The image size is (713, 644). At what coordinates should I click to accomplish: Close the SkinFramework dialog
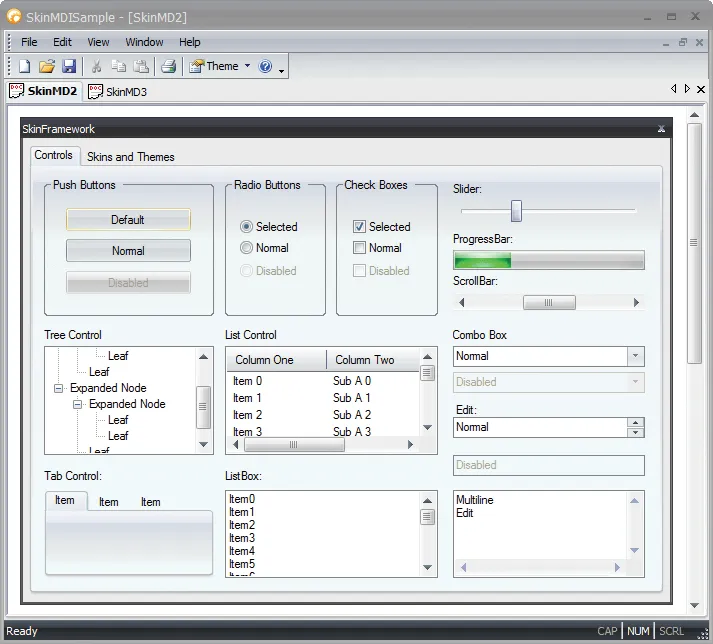point(662,129)
